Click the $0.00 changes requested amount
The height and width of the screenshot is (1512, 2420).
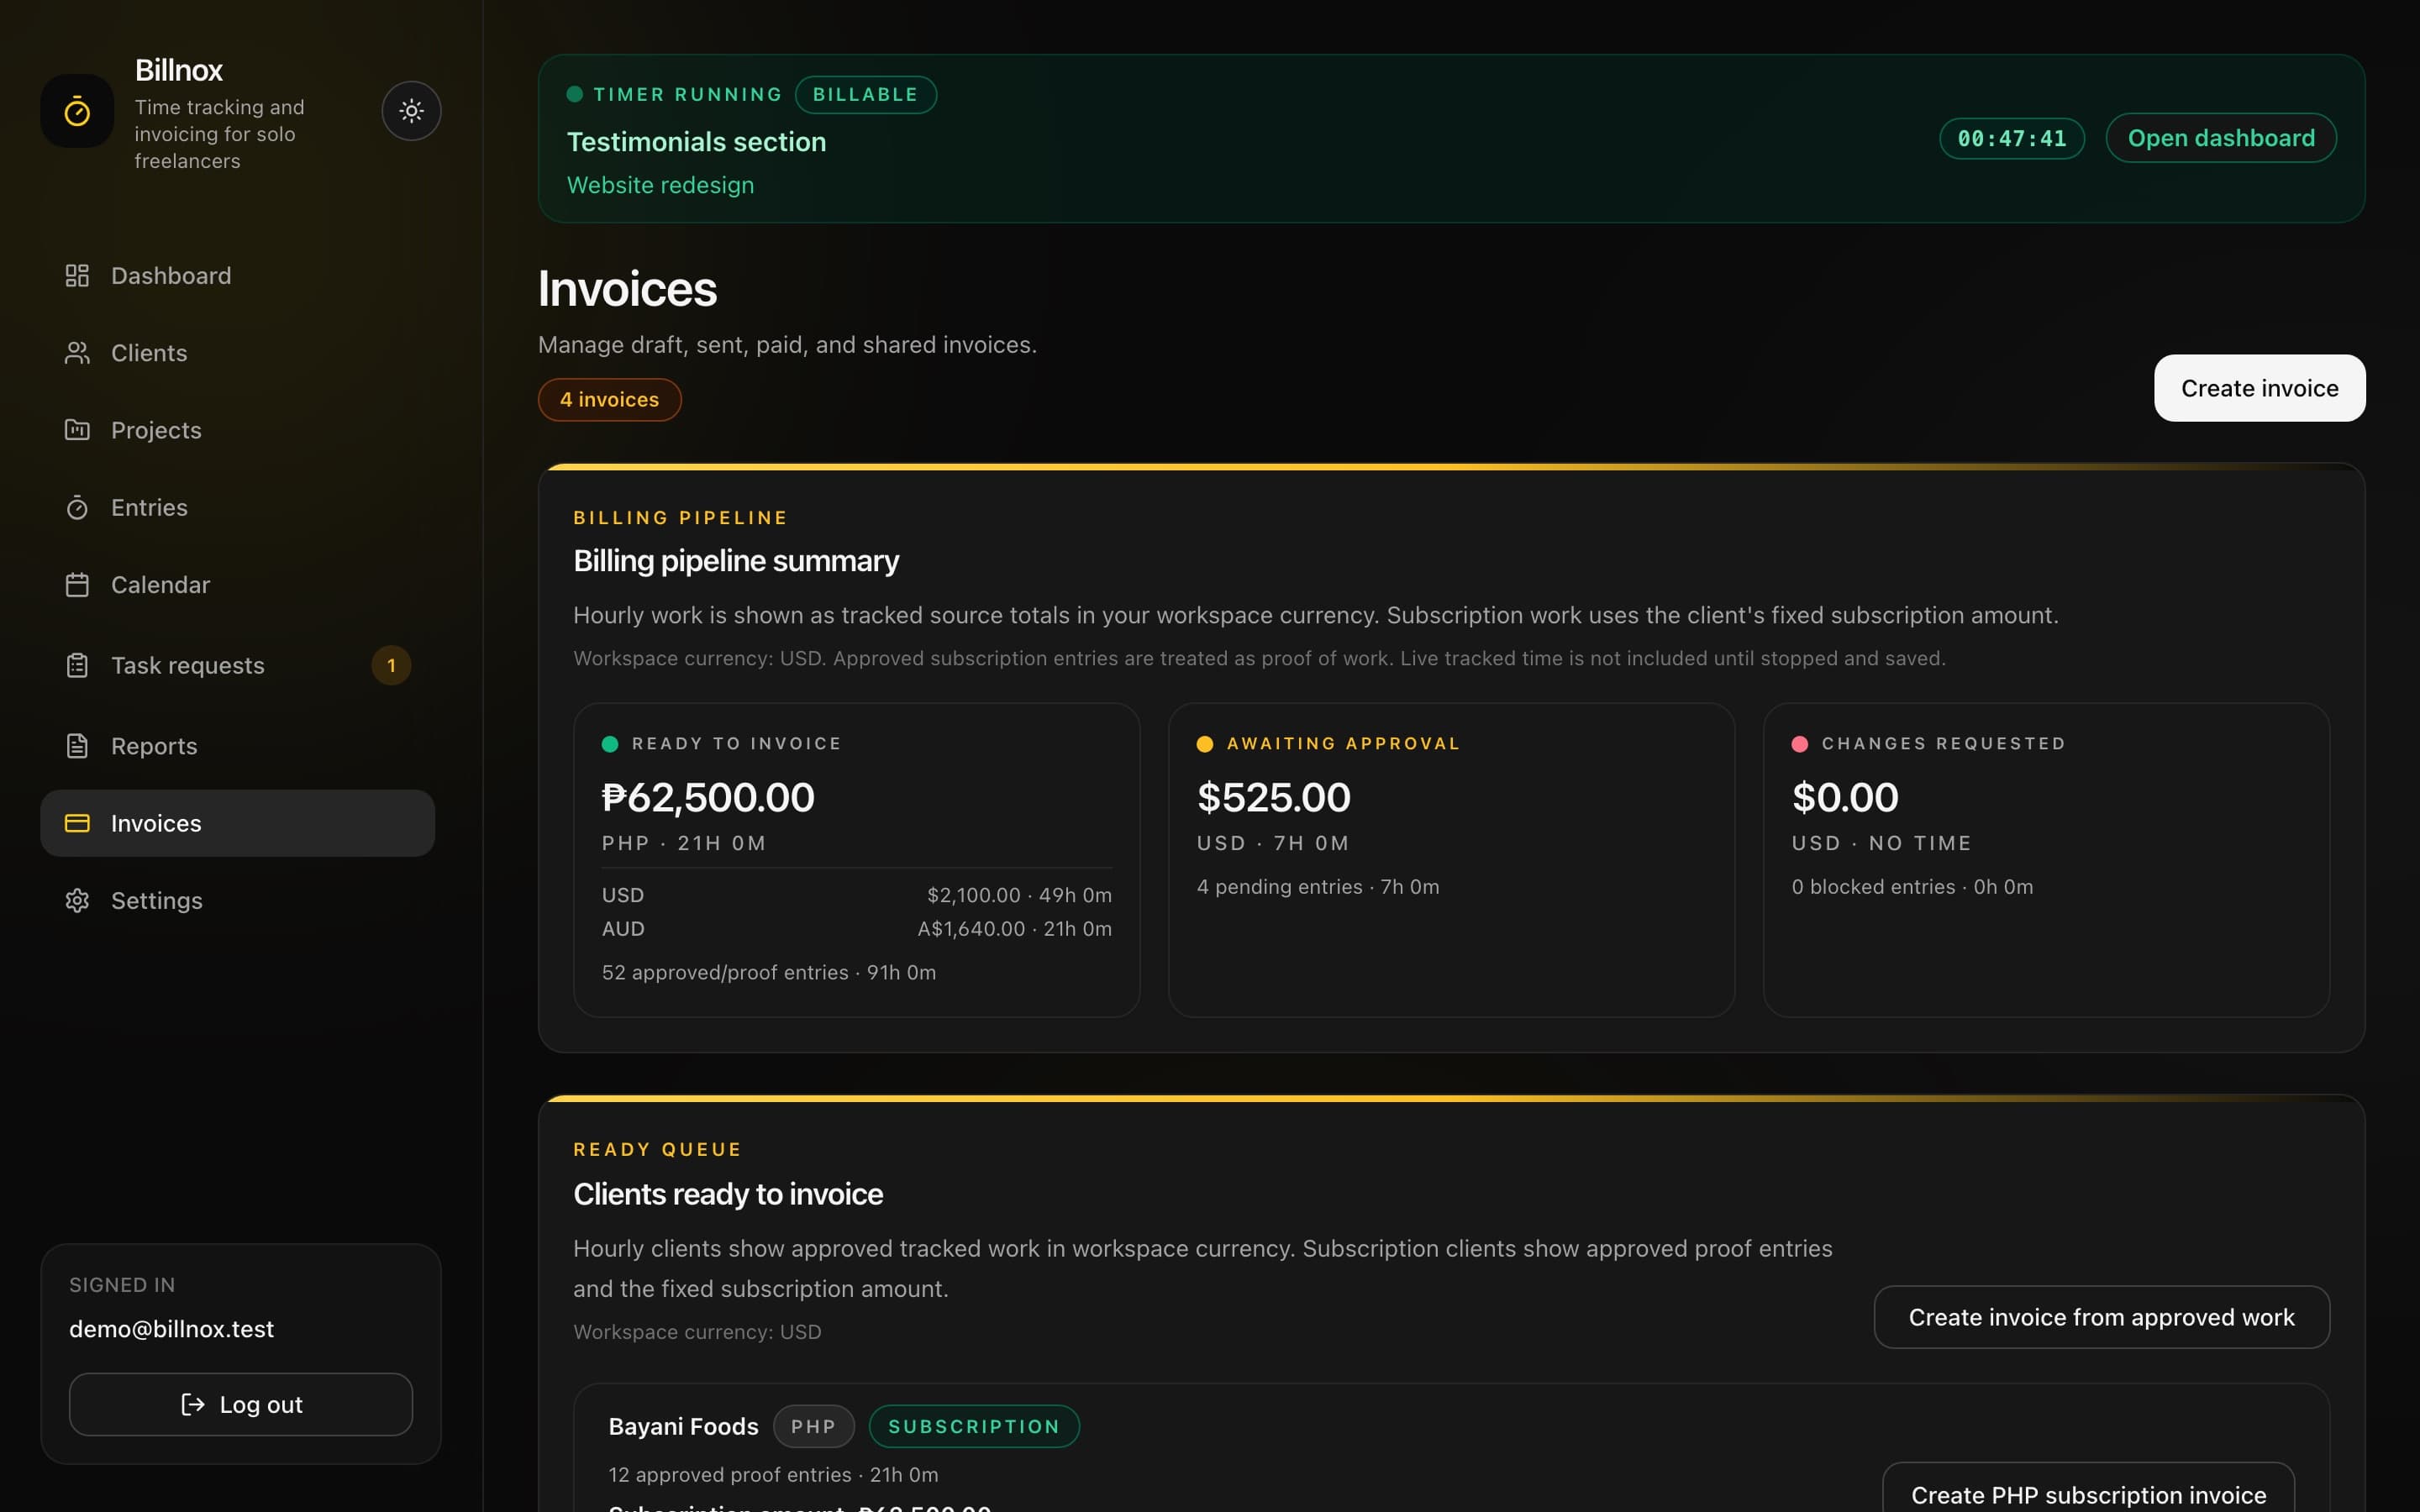pos(1845,797)
